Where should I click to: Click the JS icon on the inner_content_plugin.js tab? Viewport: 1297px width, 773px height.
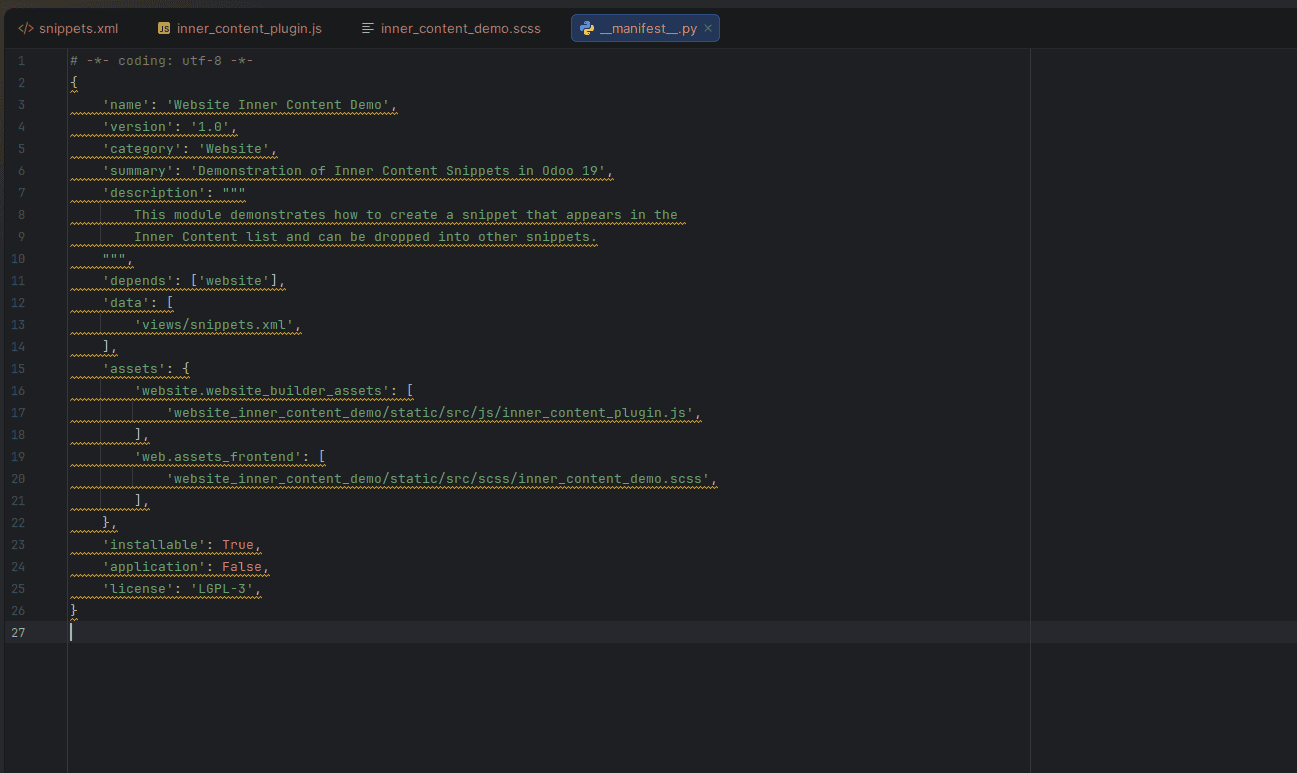[162, 28]
